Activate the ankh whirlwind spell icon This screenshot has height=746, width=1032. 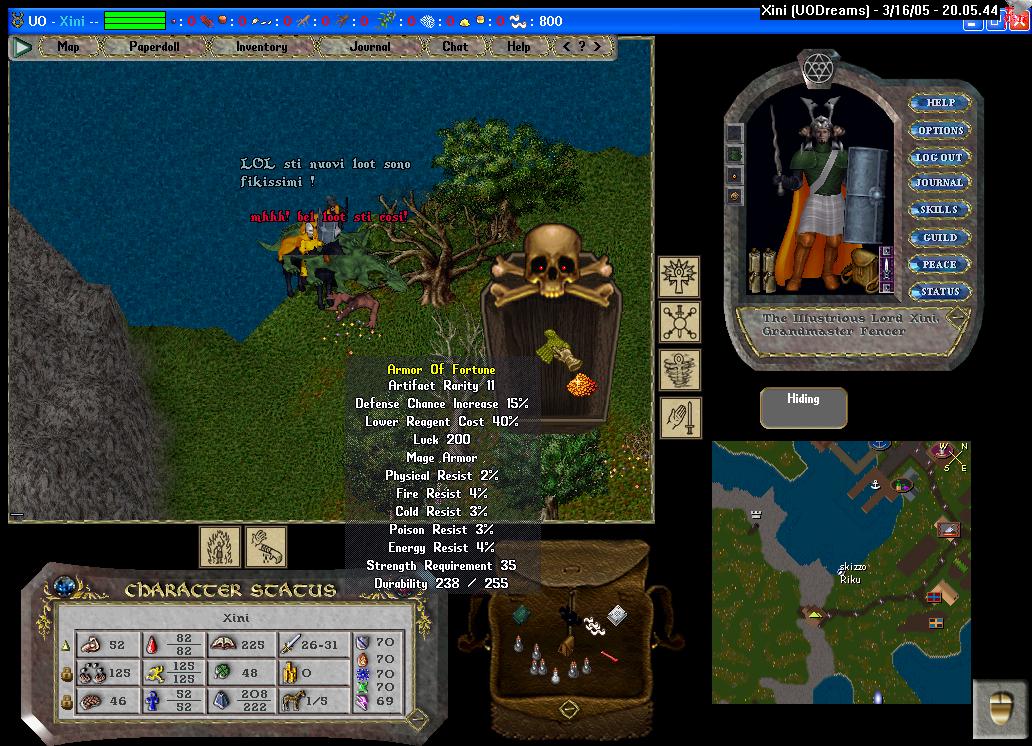680,370
